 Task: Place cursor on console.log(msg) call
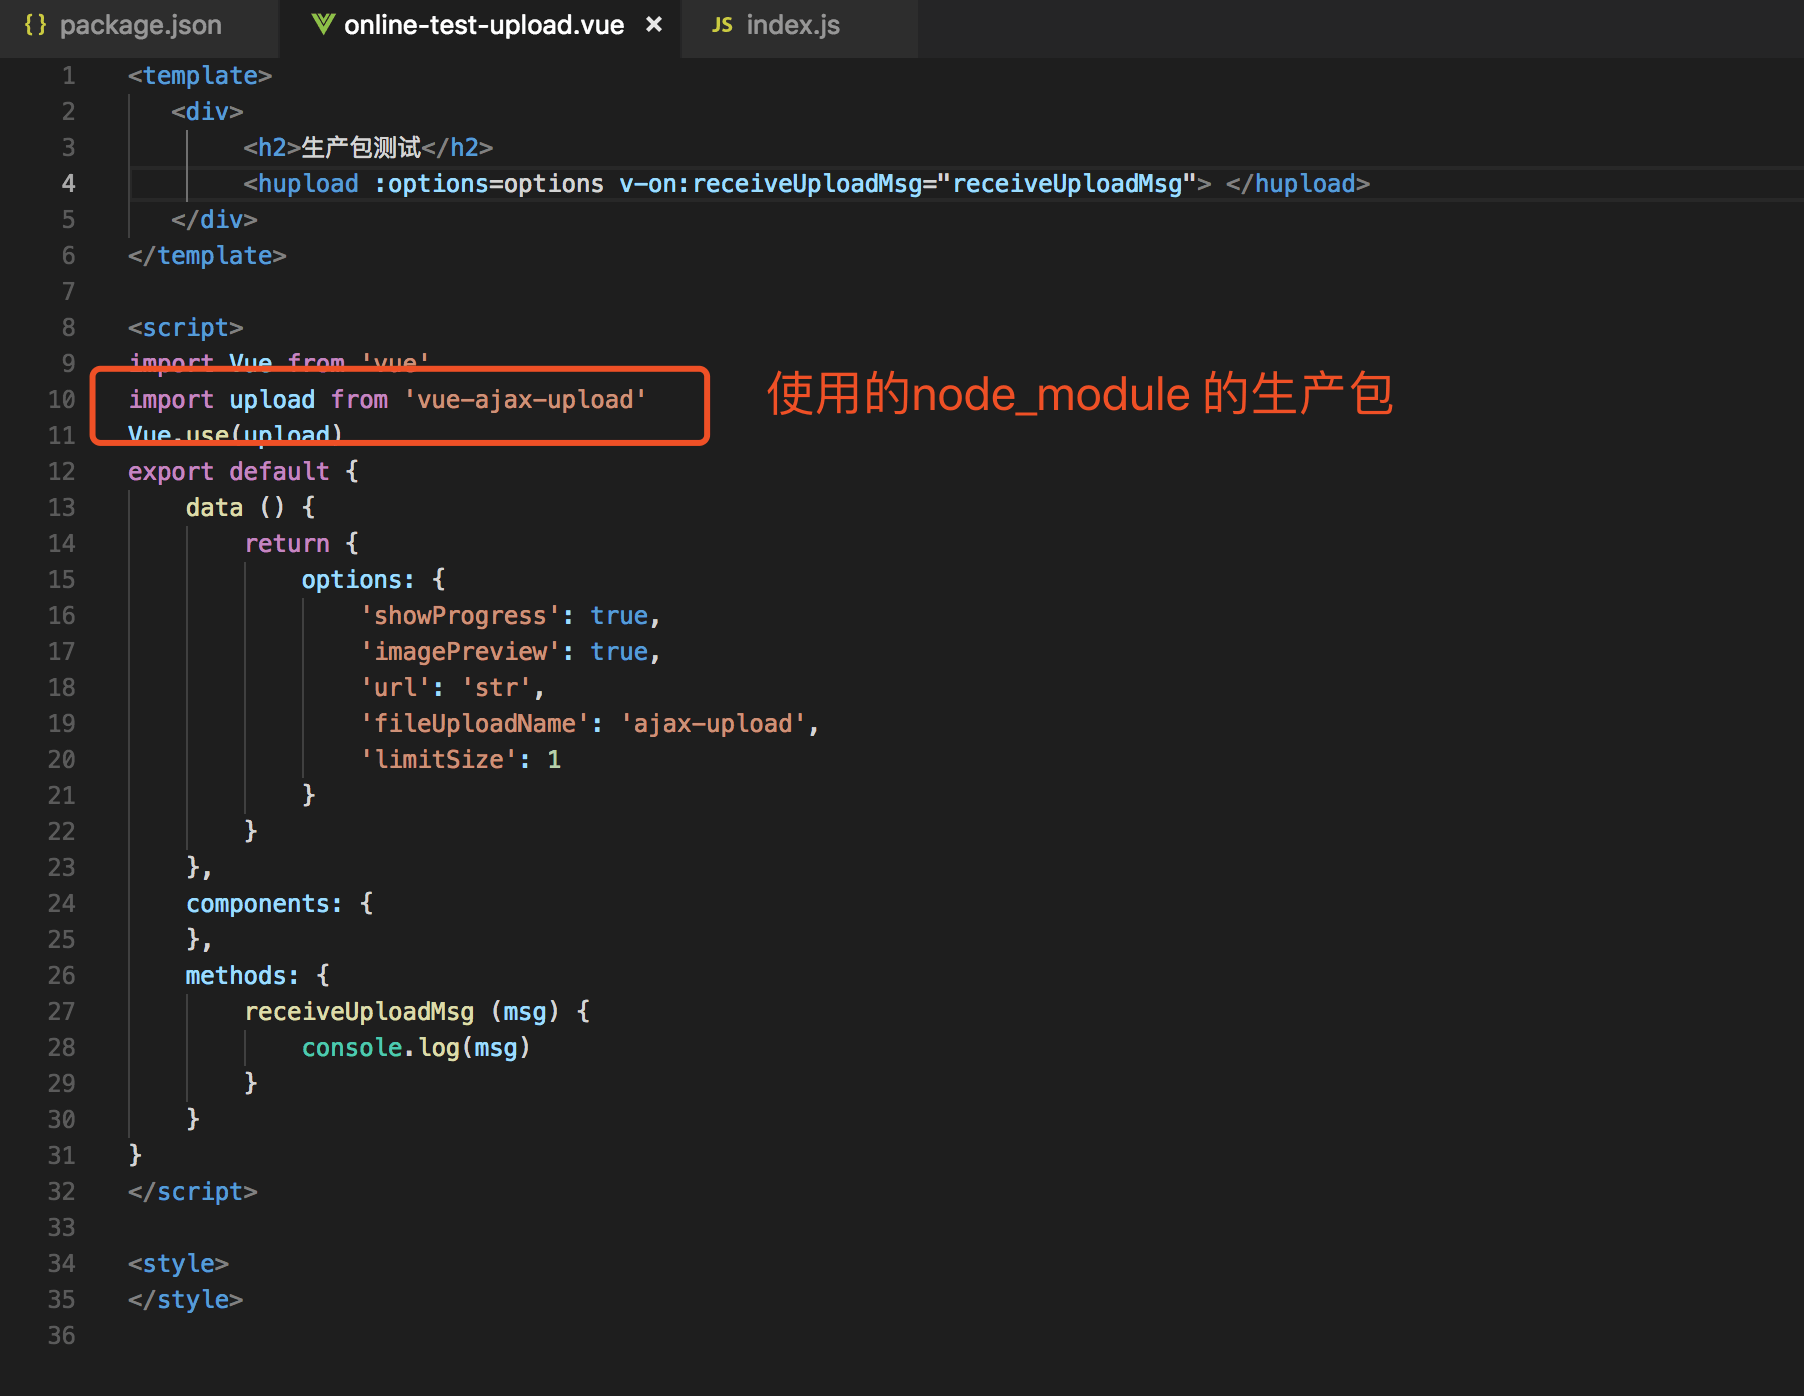pos(415,1048)
